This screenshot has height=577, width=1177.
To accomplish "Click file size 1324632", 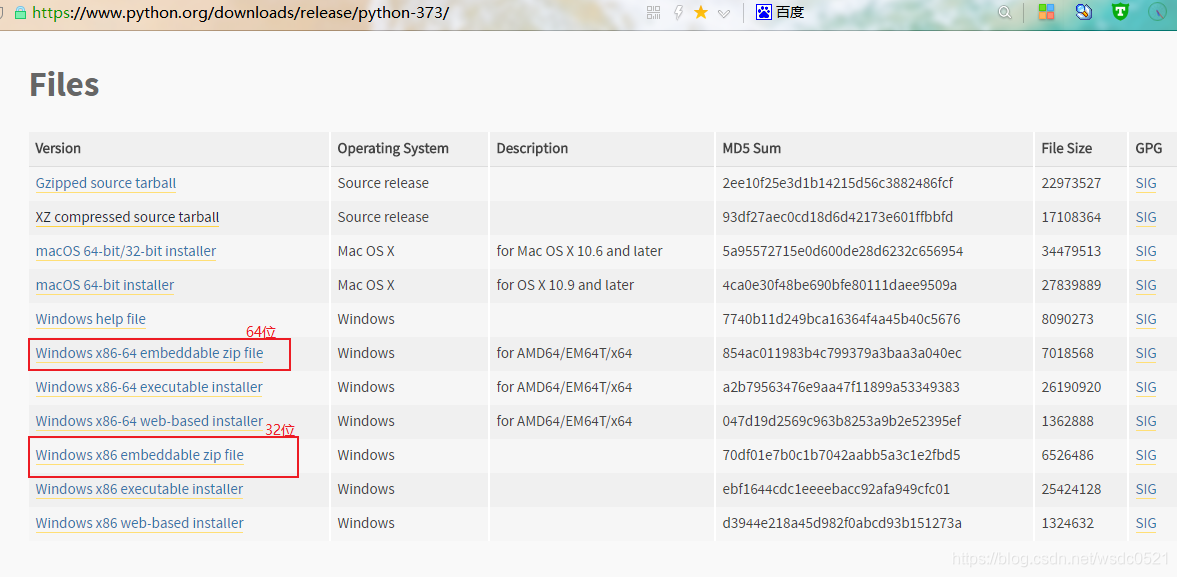I will [x=1067, y=523].
